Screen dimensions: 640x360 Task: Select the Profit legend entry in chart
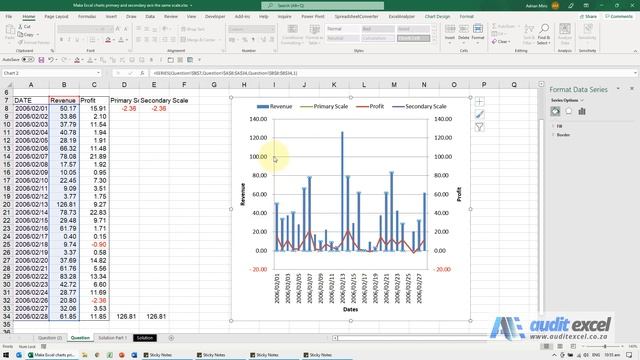(x=370, y=106)
